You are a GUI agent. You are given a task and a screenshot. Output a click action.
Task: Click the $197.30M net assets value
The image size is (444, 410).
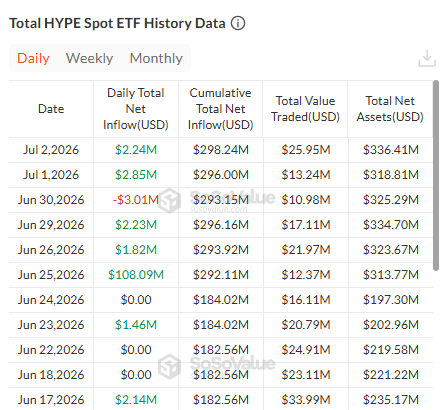click(x=391, y=300)
